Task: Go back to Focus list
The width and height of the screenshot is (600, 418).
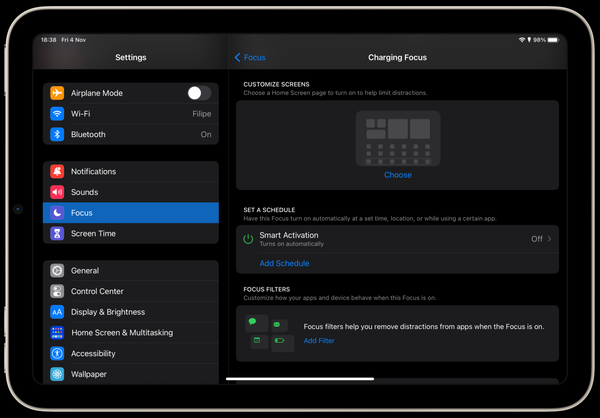Action: tap(250, 57)
